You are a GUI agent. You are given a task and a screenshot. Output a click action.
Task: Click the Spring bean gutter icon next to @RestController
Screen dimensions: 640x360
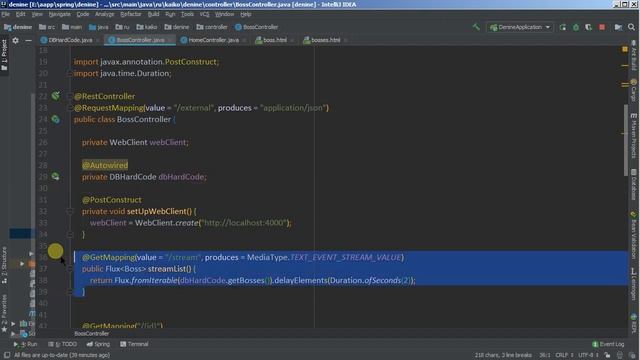(56, 96)
